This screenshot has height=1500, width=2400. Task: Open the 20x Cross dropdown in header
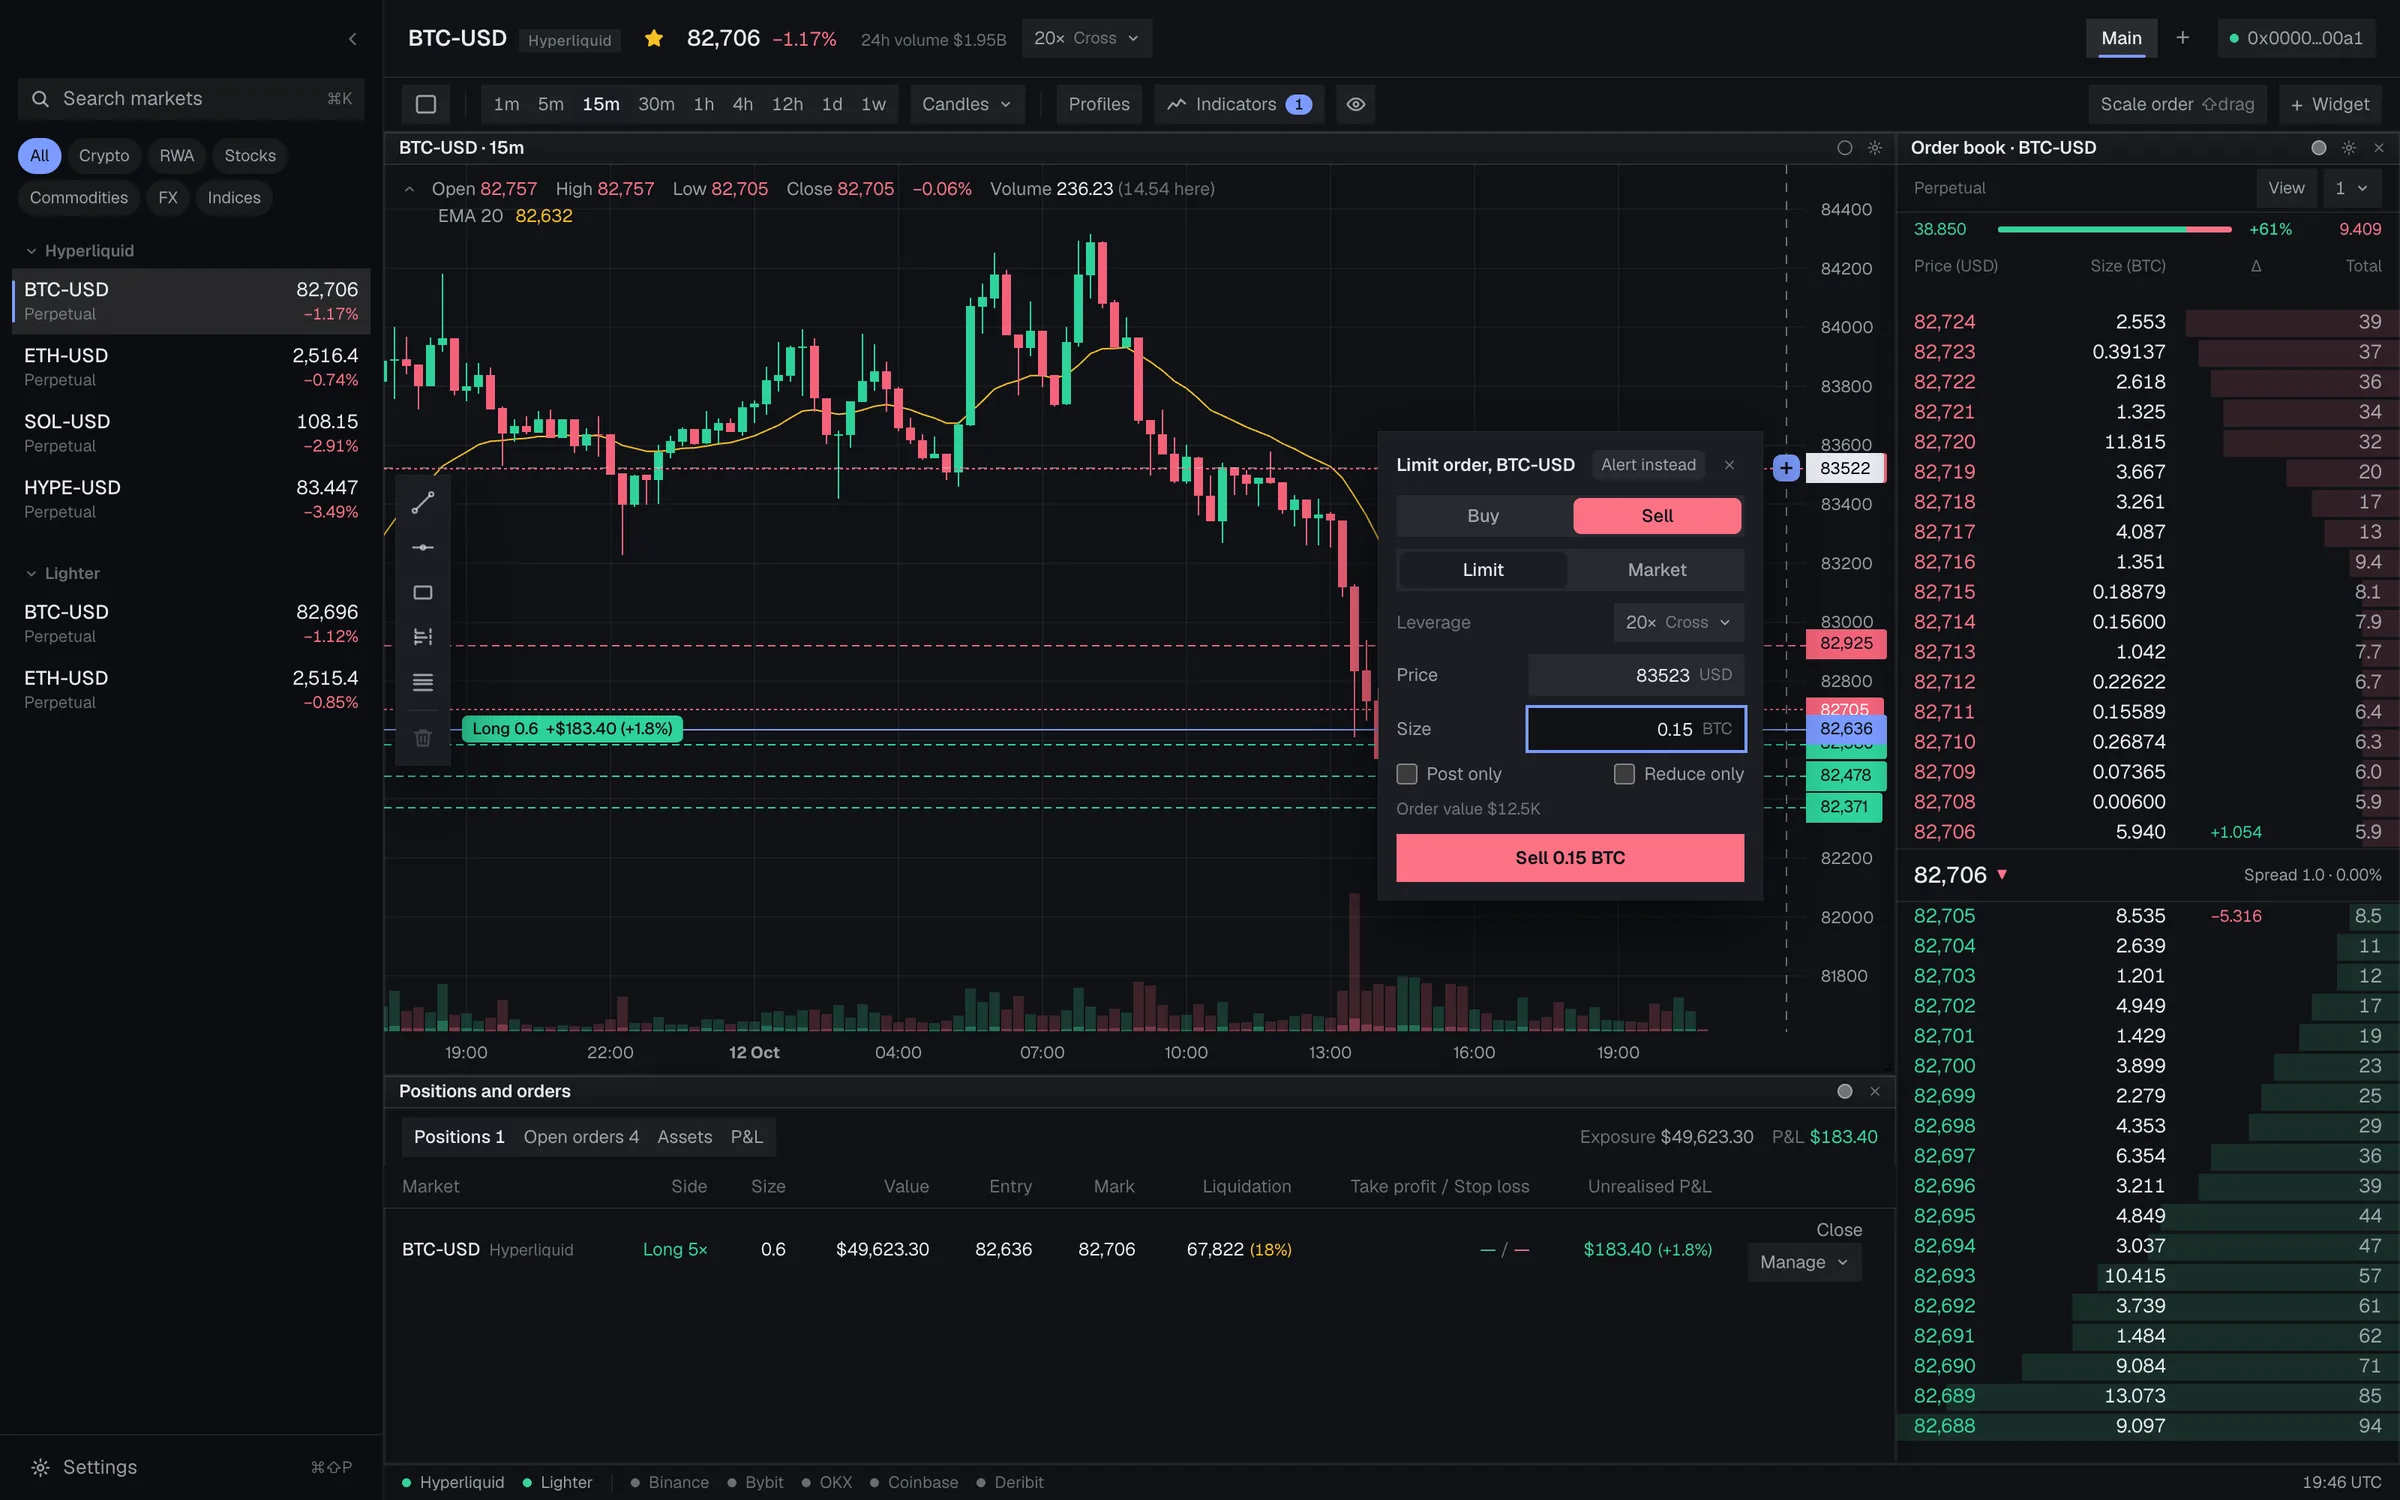pos(1086,38)
